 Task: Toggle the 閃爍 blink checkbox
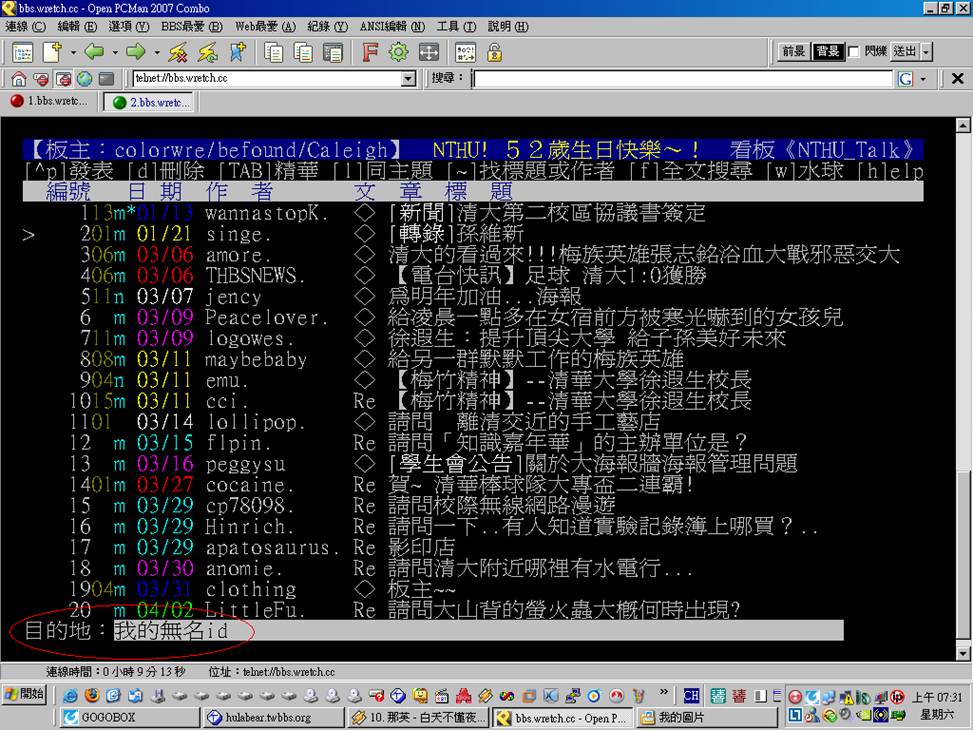click(x=853, y=52)
